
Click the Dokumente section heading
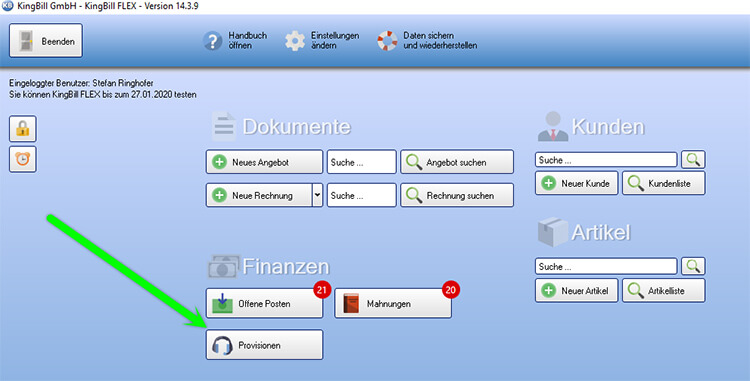[x=297, y=127]
